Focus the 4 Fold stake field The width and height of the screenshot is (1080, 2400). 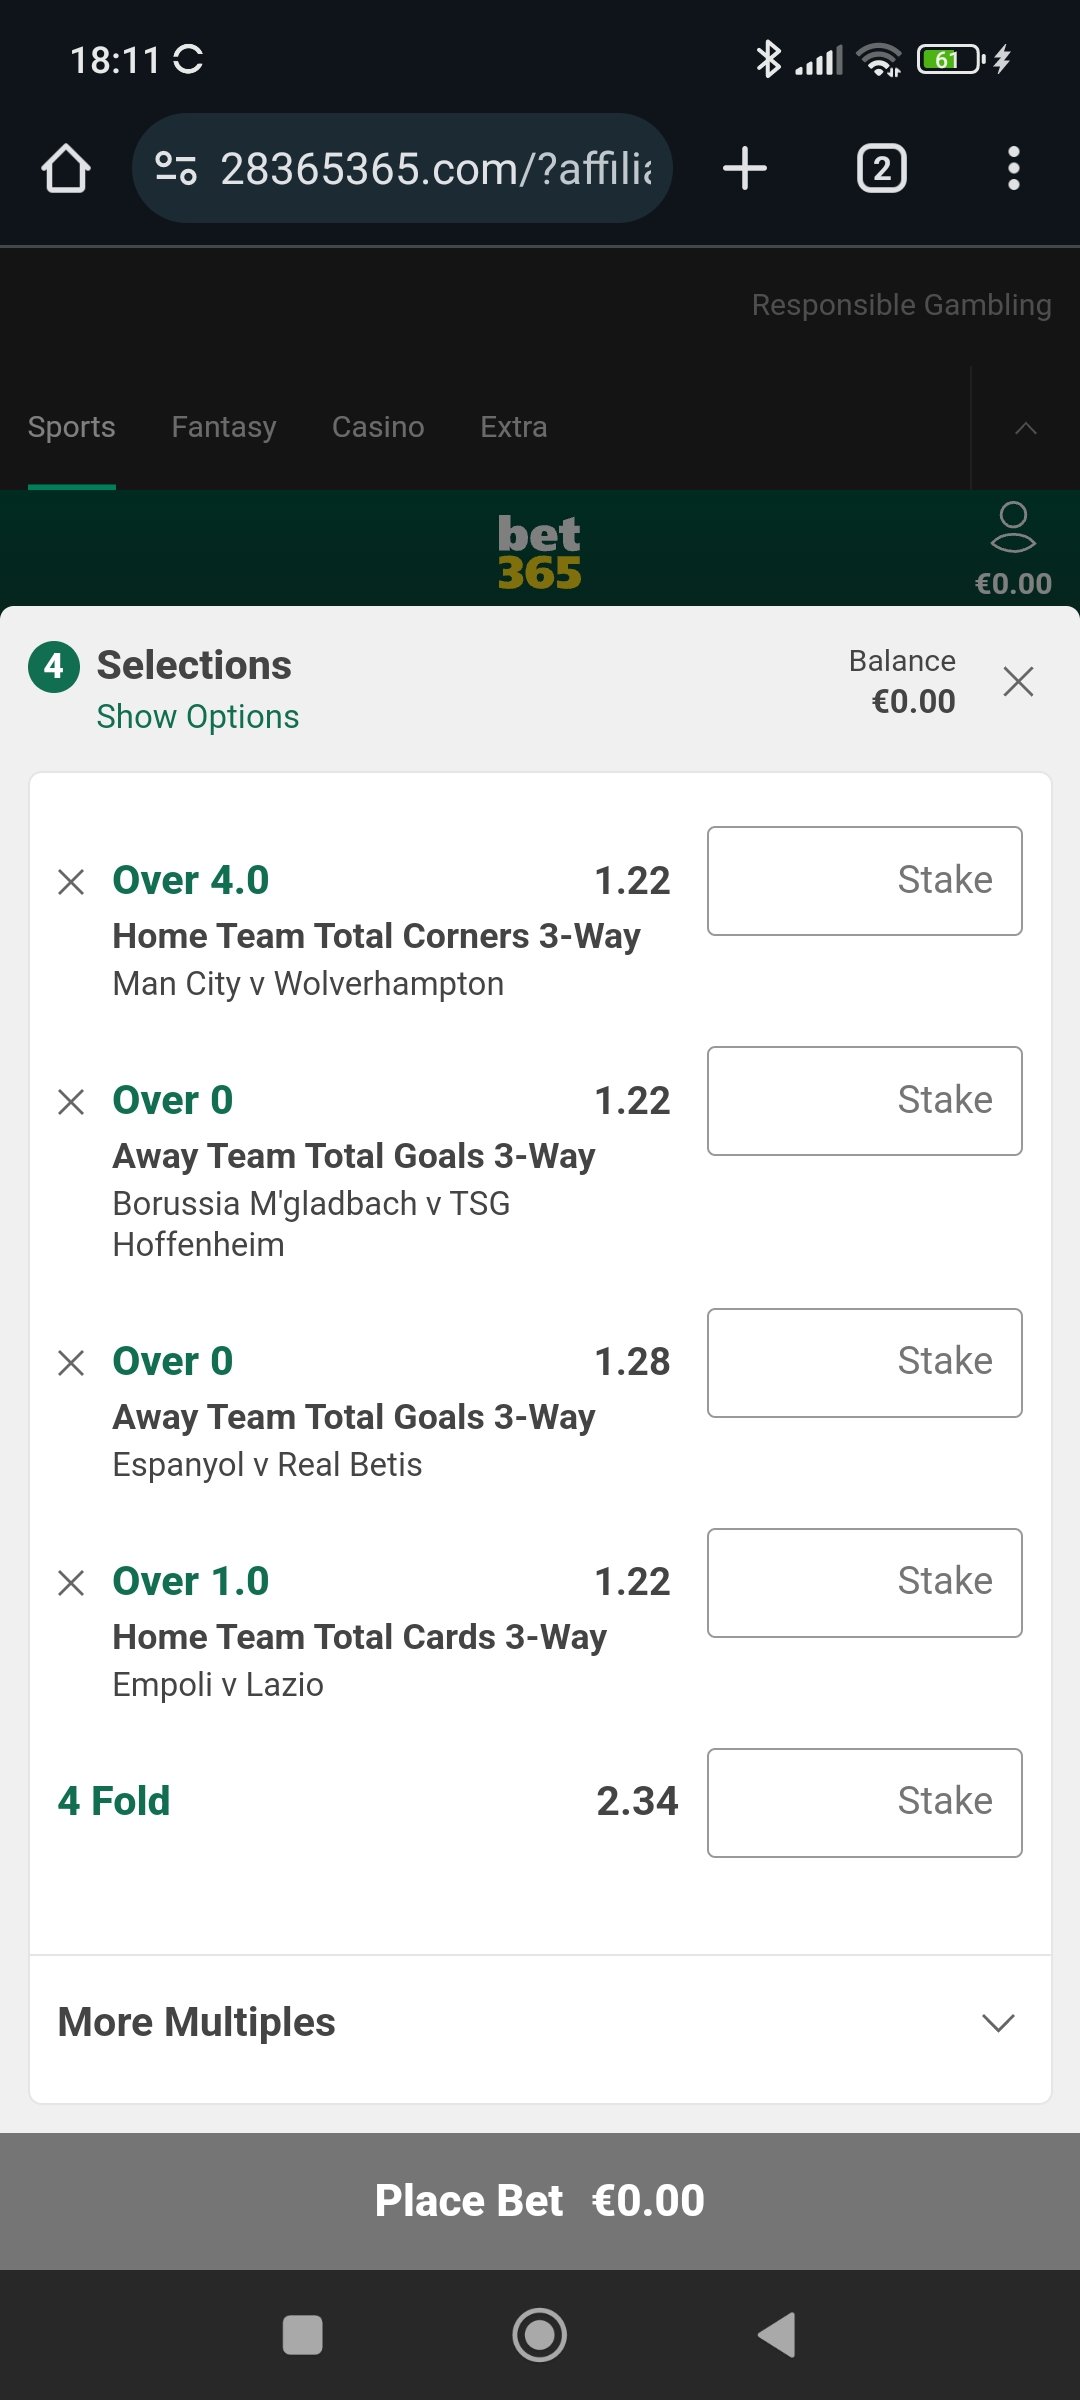(865, 1803)
